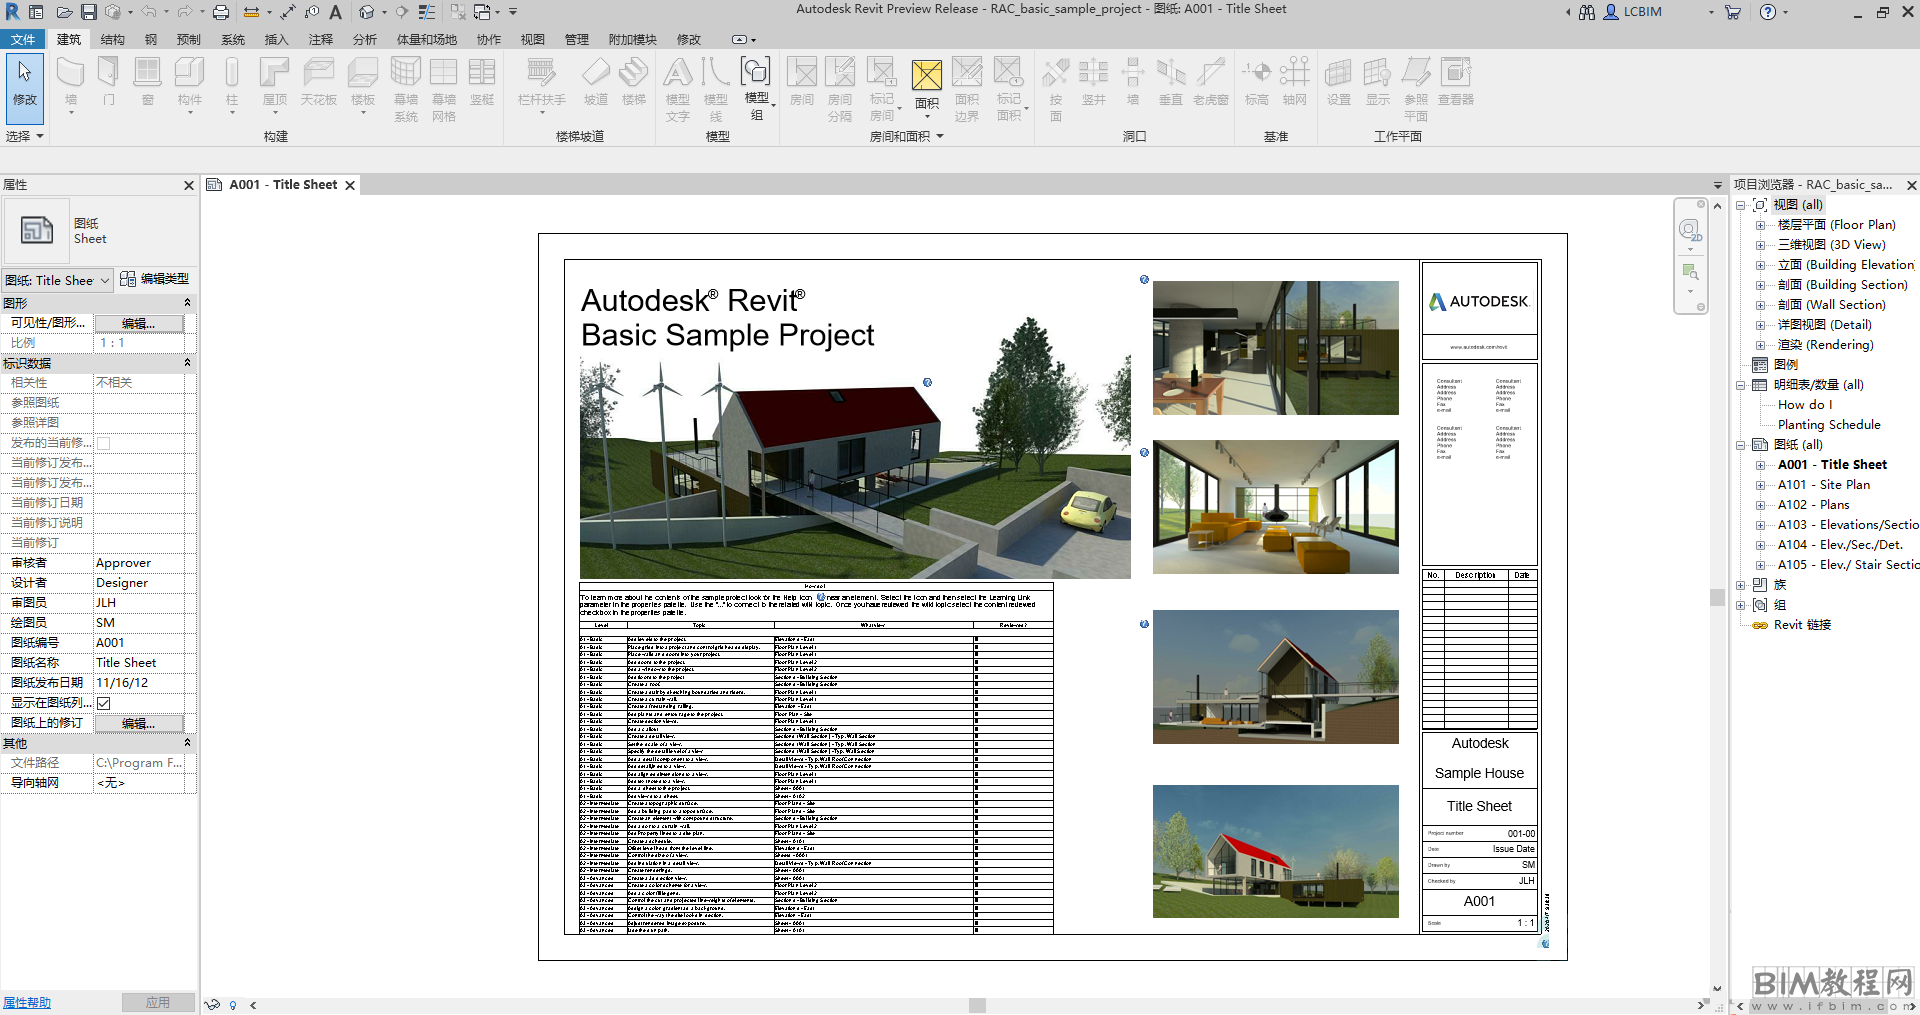1920x1015 pixels.
Task: Switch to the 体量和场地 ribbon tab
Action: (x=427, y=39)
